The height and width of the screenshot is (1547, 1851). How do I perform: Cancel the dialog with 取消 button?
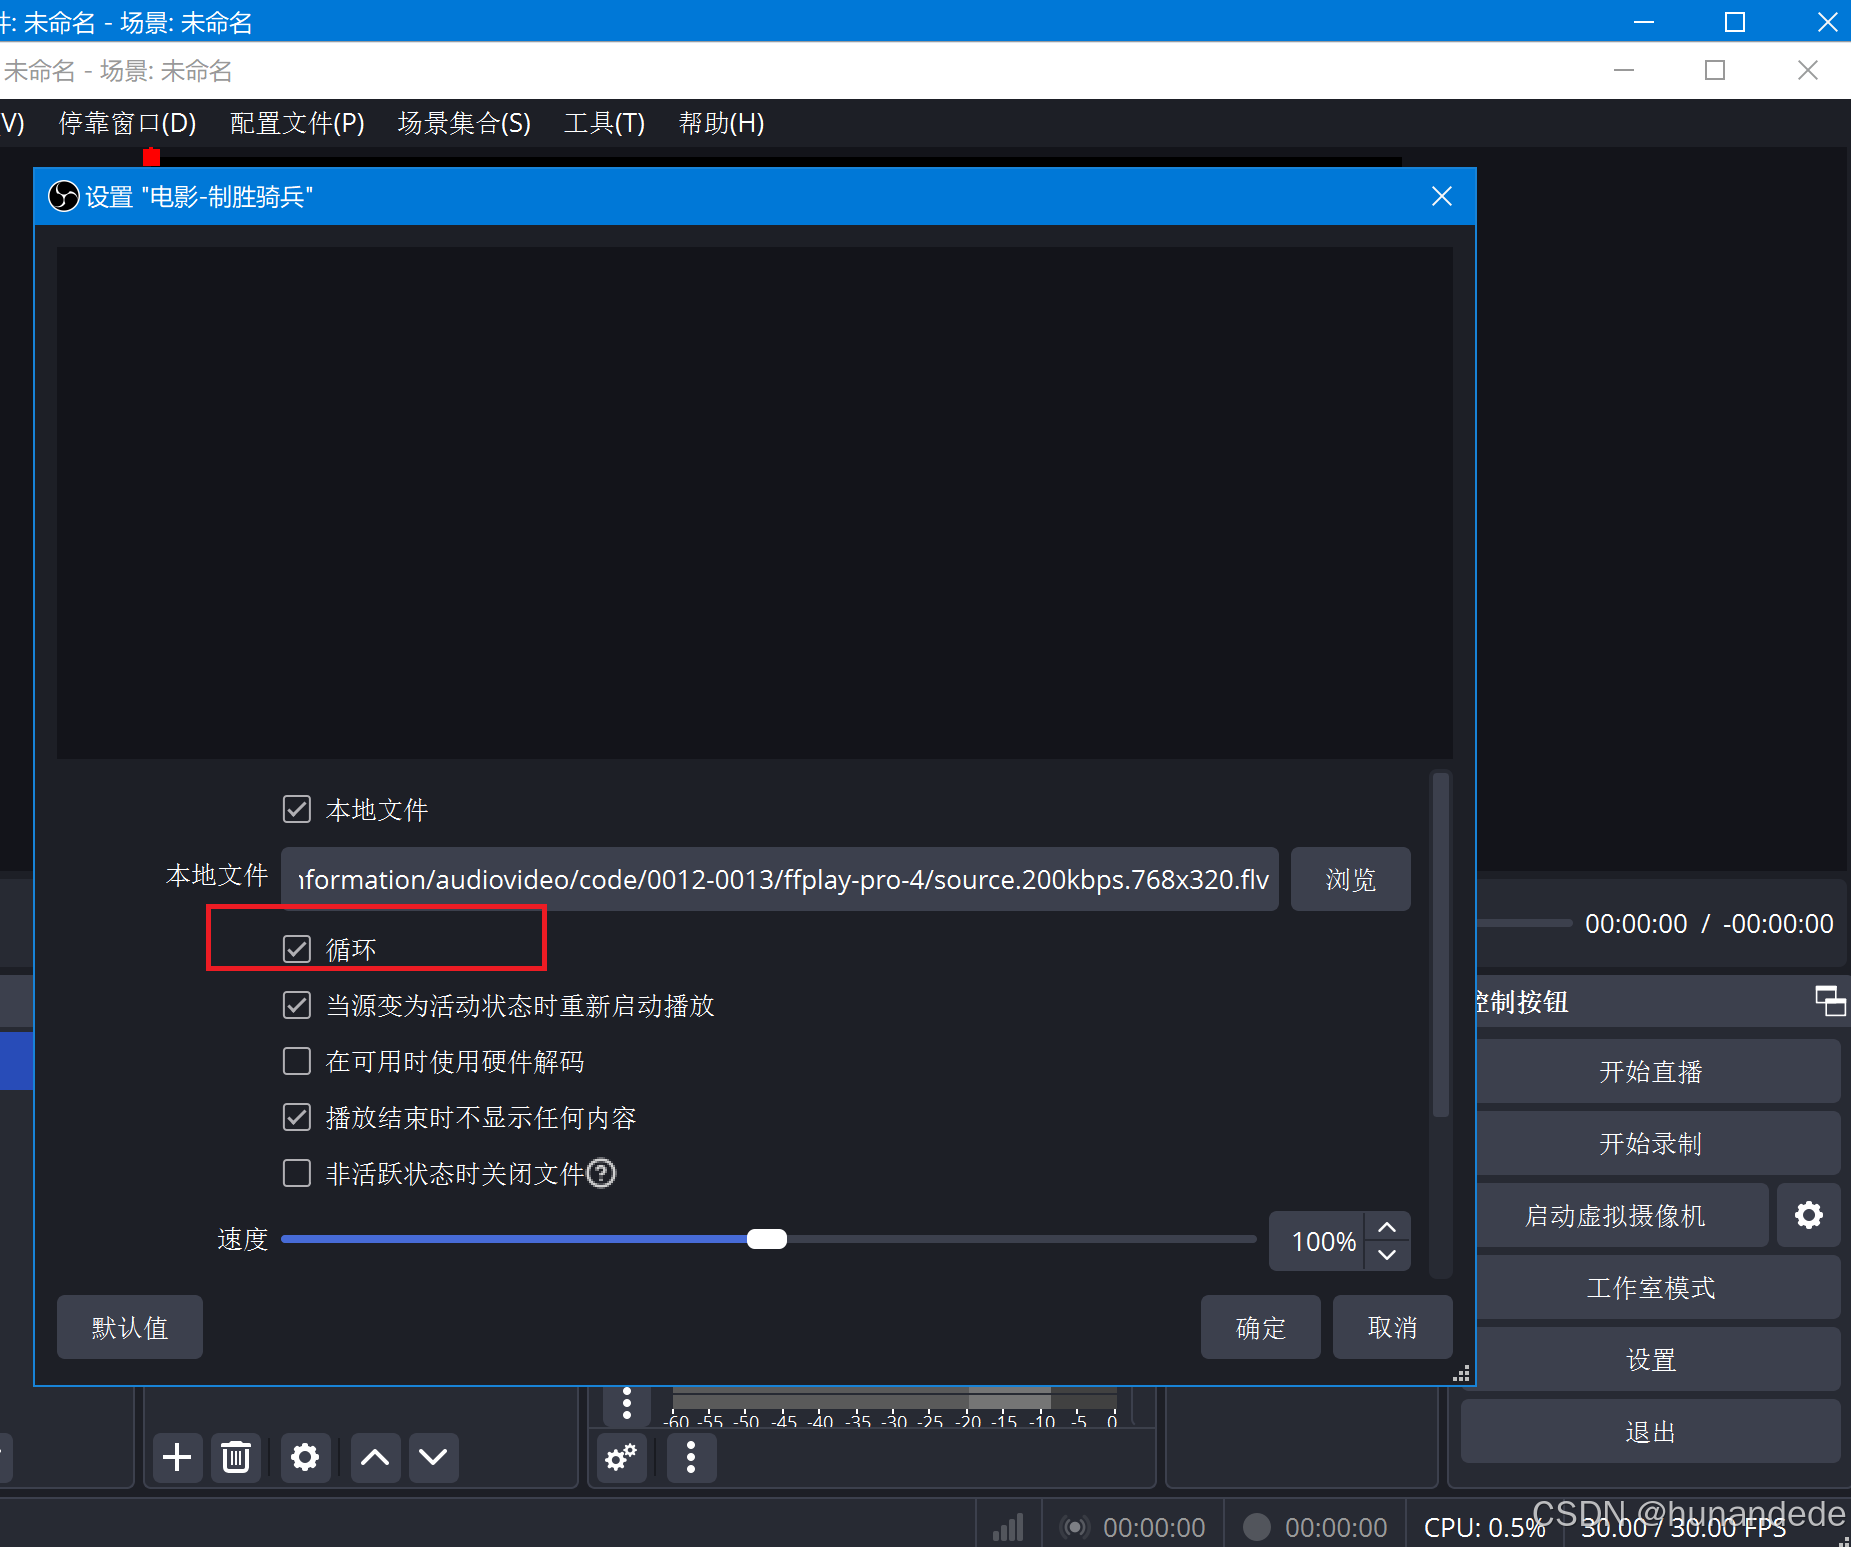(x=1393, y=1327)
